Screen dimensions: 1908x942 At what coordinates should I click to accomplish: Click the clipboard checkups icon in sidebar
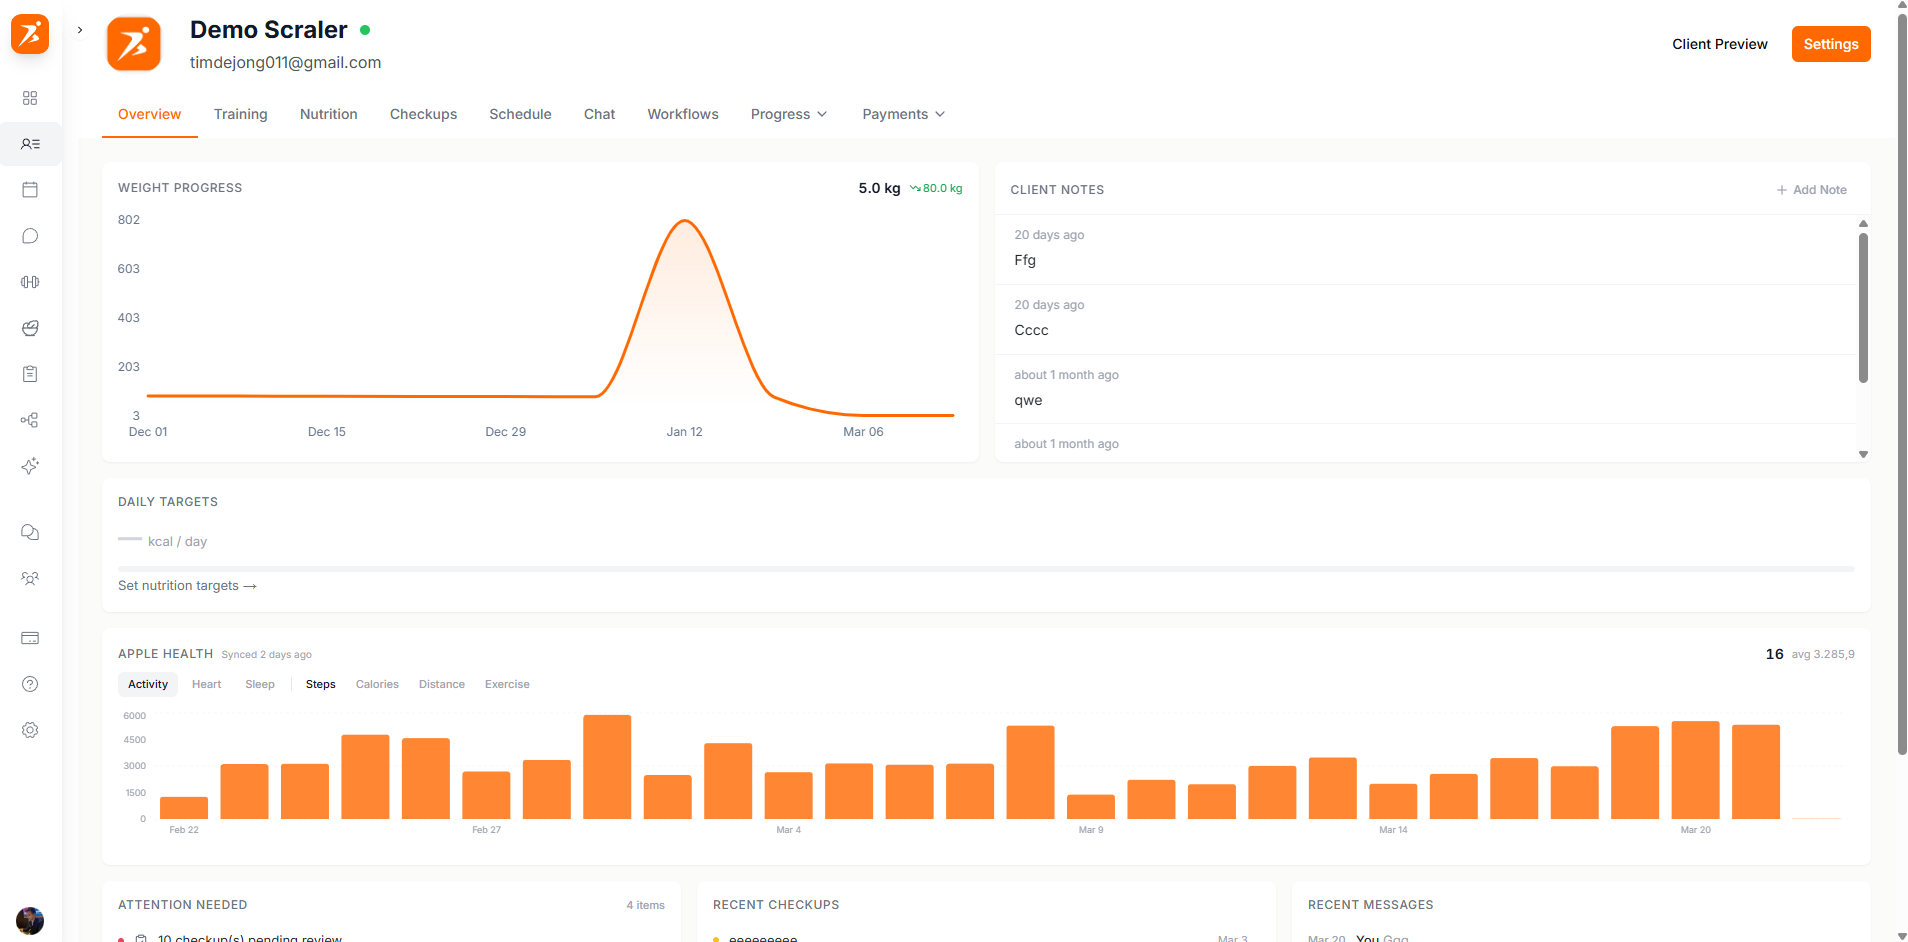pyautogui.click(x=30, y=373)
